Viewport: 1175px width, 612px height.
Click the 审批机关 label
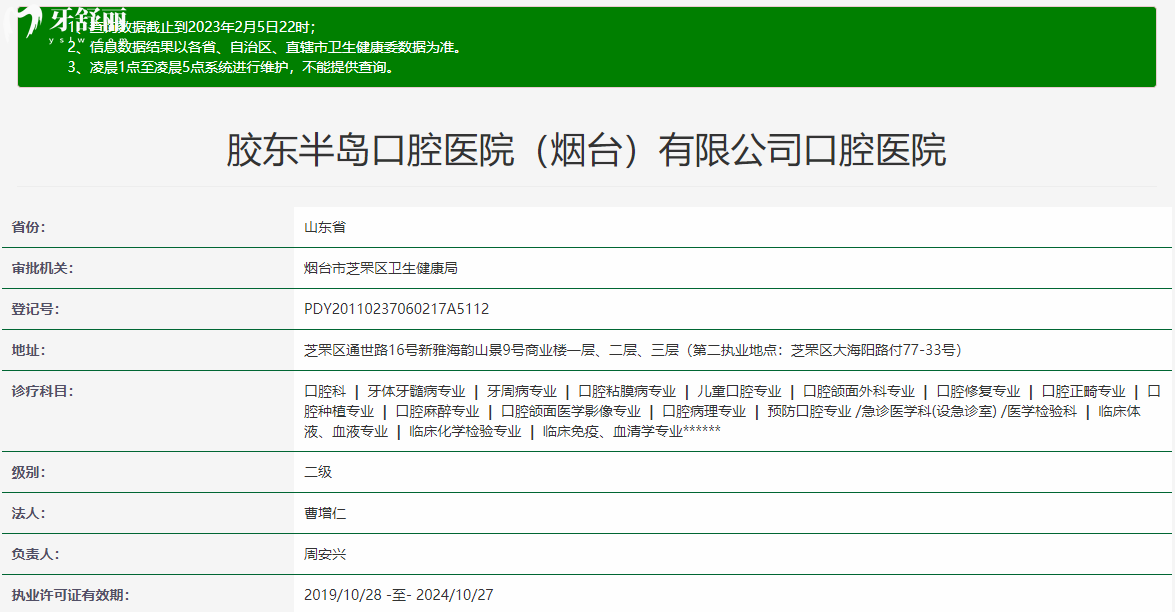click(x=42, y=268)
